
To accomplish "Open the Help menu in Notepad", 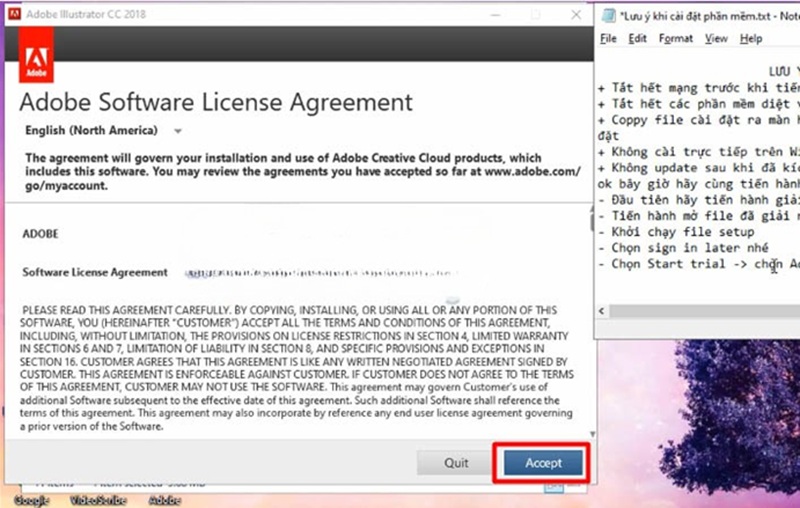I will point(751,39).
